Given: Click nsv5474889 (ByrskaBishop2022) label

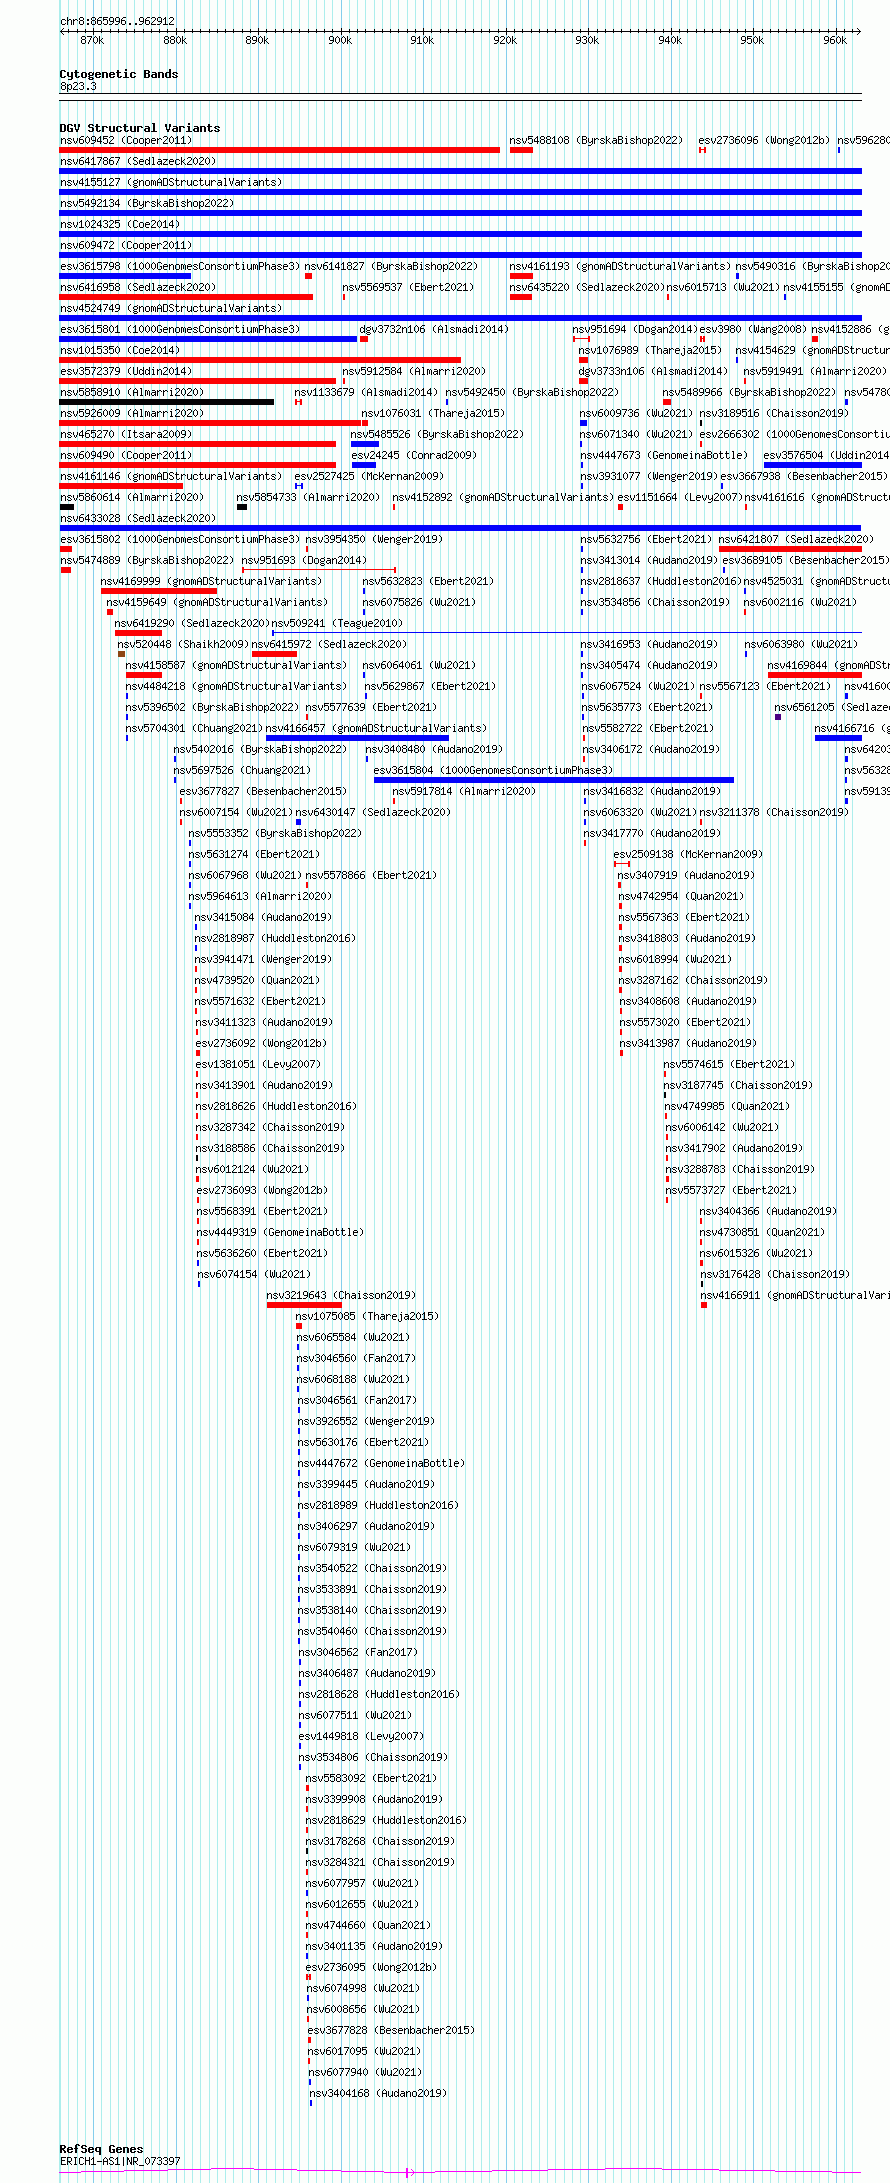Looking at the screenshot, I should point(147,560).
